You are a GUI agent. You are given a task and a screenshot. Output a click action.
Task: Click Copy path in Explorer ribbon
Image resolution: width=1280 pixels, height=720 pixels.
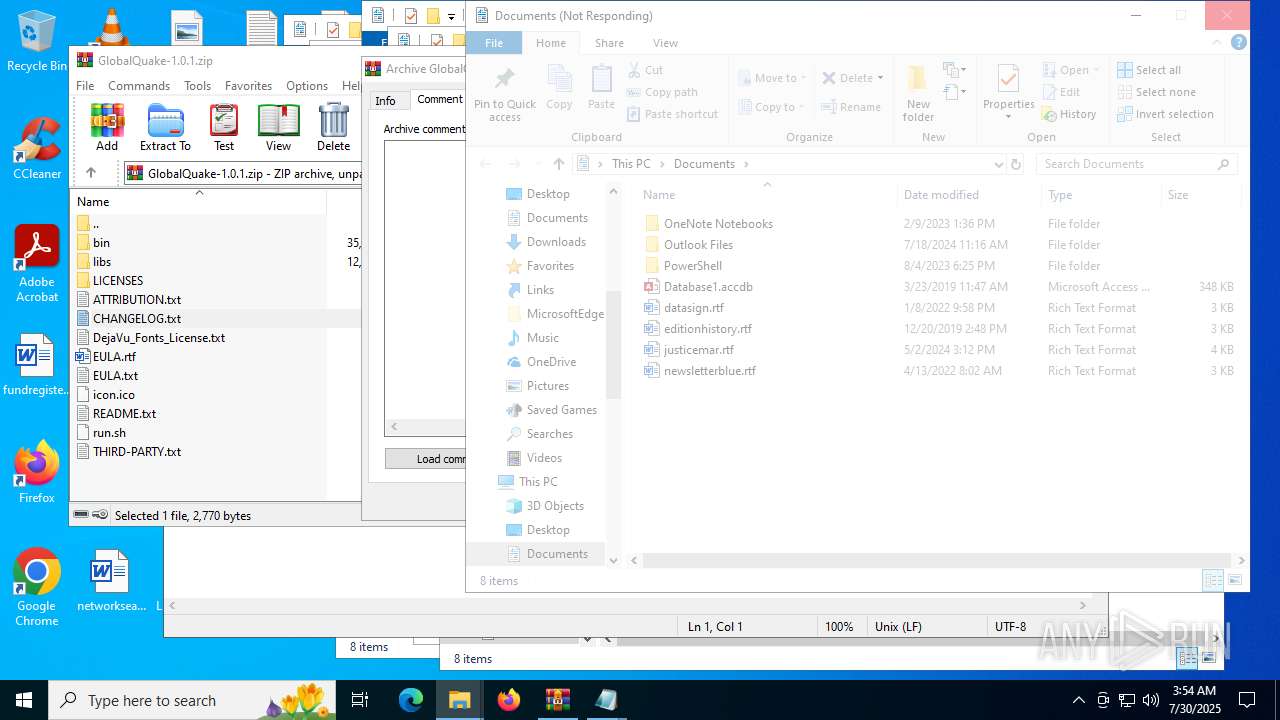[662, 92]
